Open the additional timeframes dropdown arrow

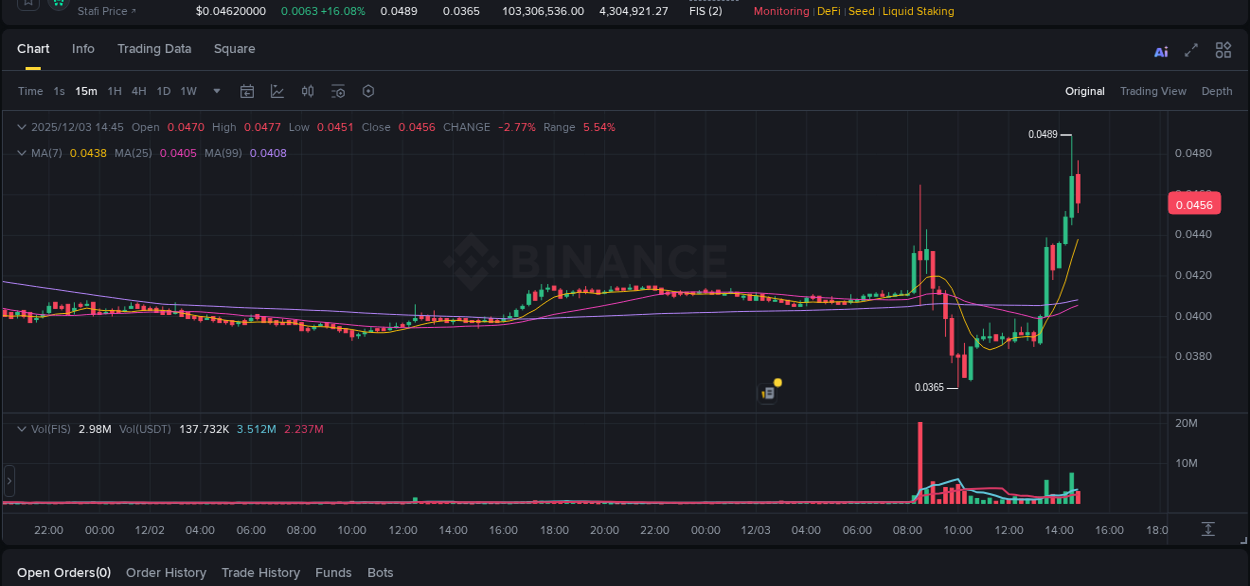[x=215, y=91]
